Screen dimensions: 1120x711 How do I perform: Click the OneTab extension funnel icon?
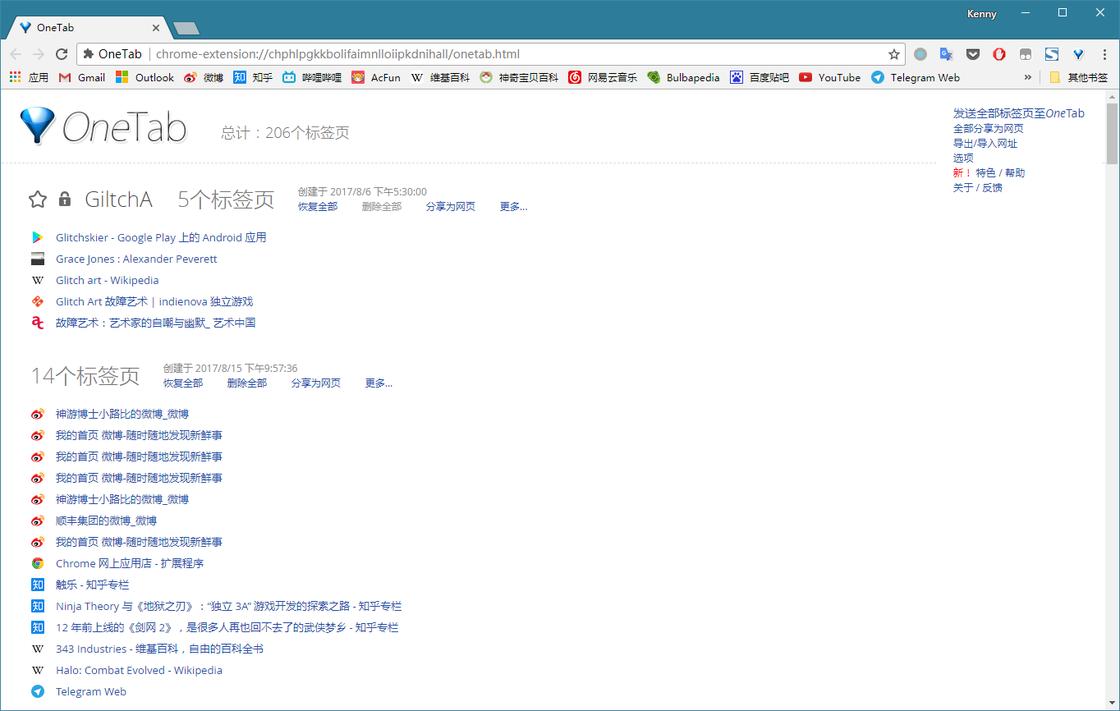coord(1078,54)
